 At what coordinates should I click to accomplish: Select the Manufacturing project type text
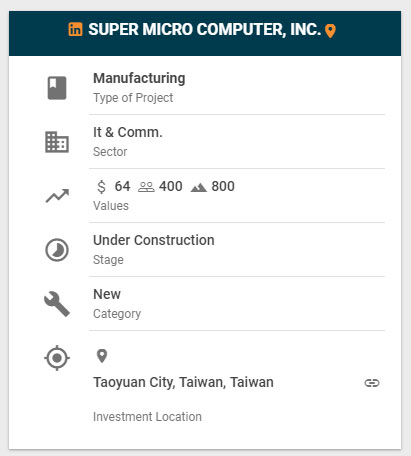pyautogui.click(x=139, y=78)
